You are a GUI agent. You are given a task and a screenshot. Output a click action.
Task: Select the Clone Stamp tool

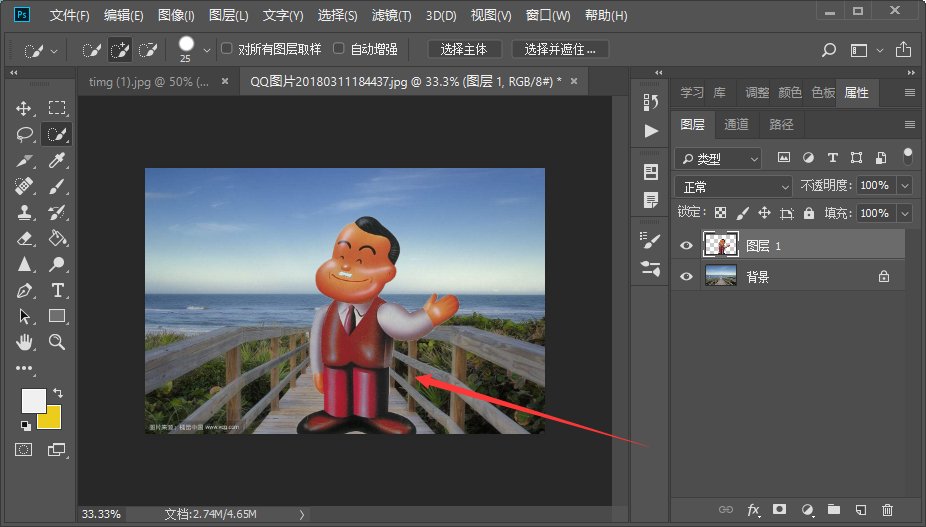pyautogui.click(x=24, y=212)
